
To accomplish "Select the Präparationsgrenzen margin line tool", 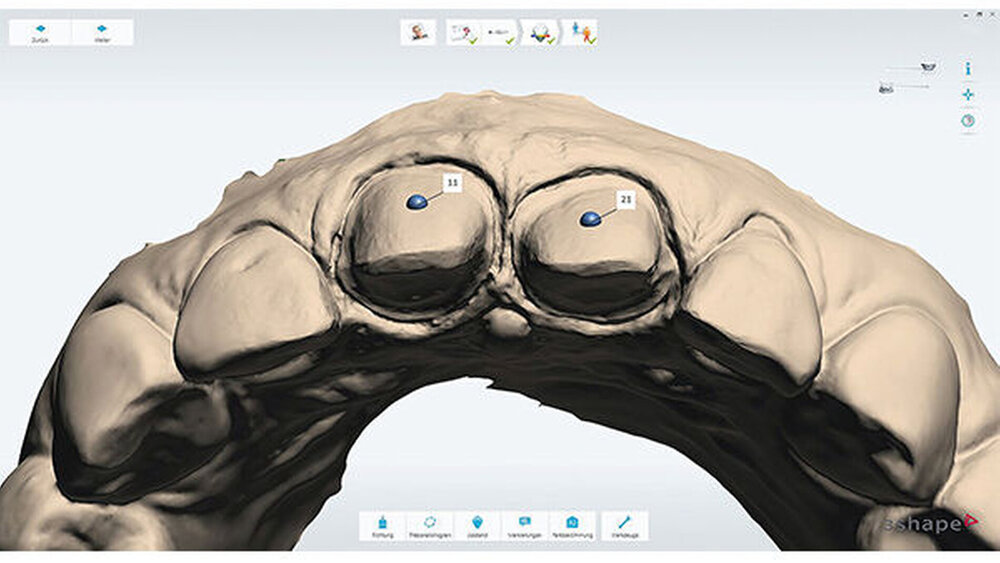I will [x=430, y=526].
